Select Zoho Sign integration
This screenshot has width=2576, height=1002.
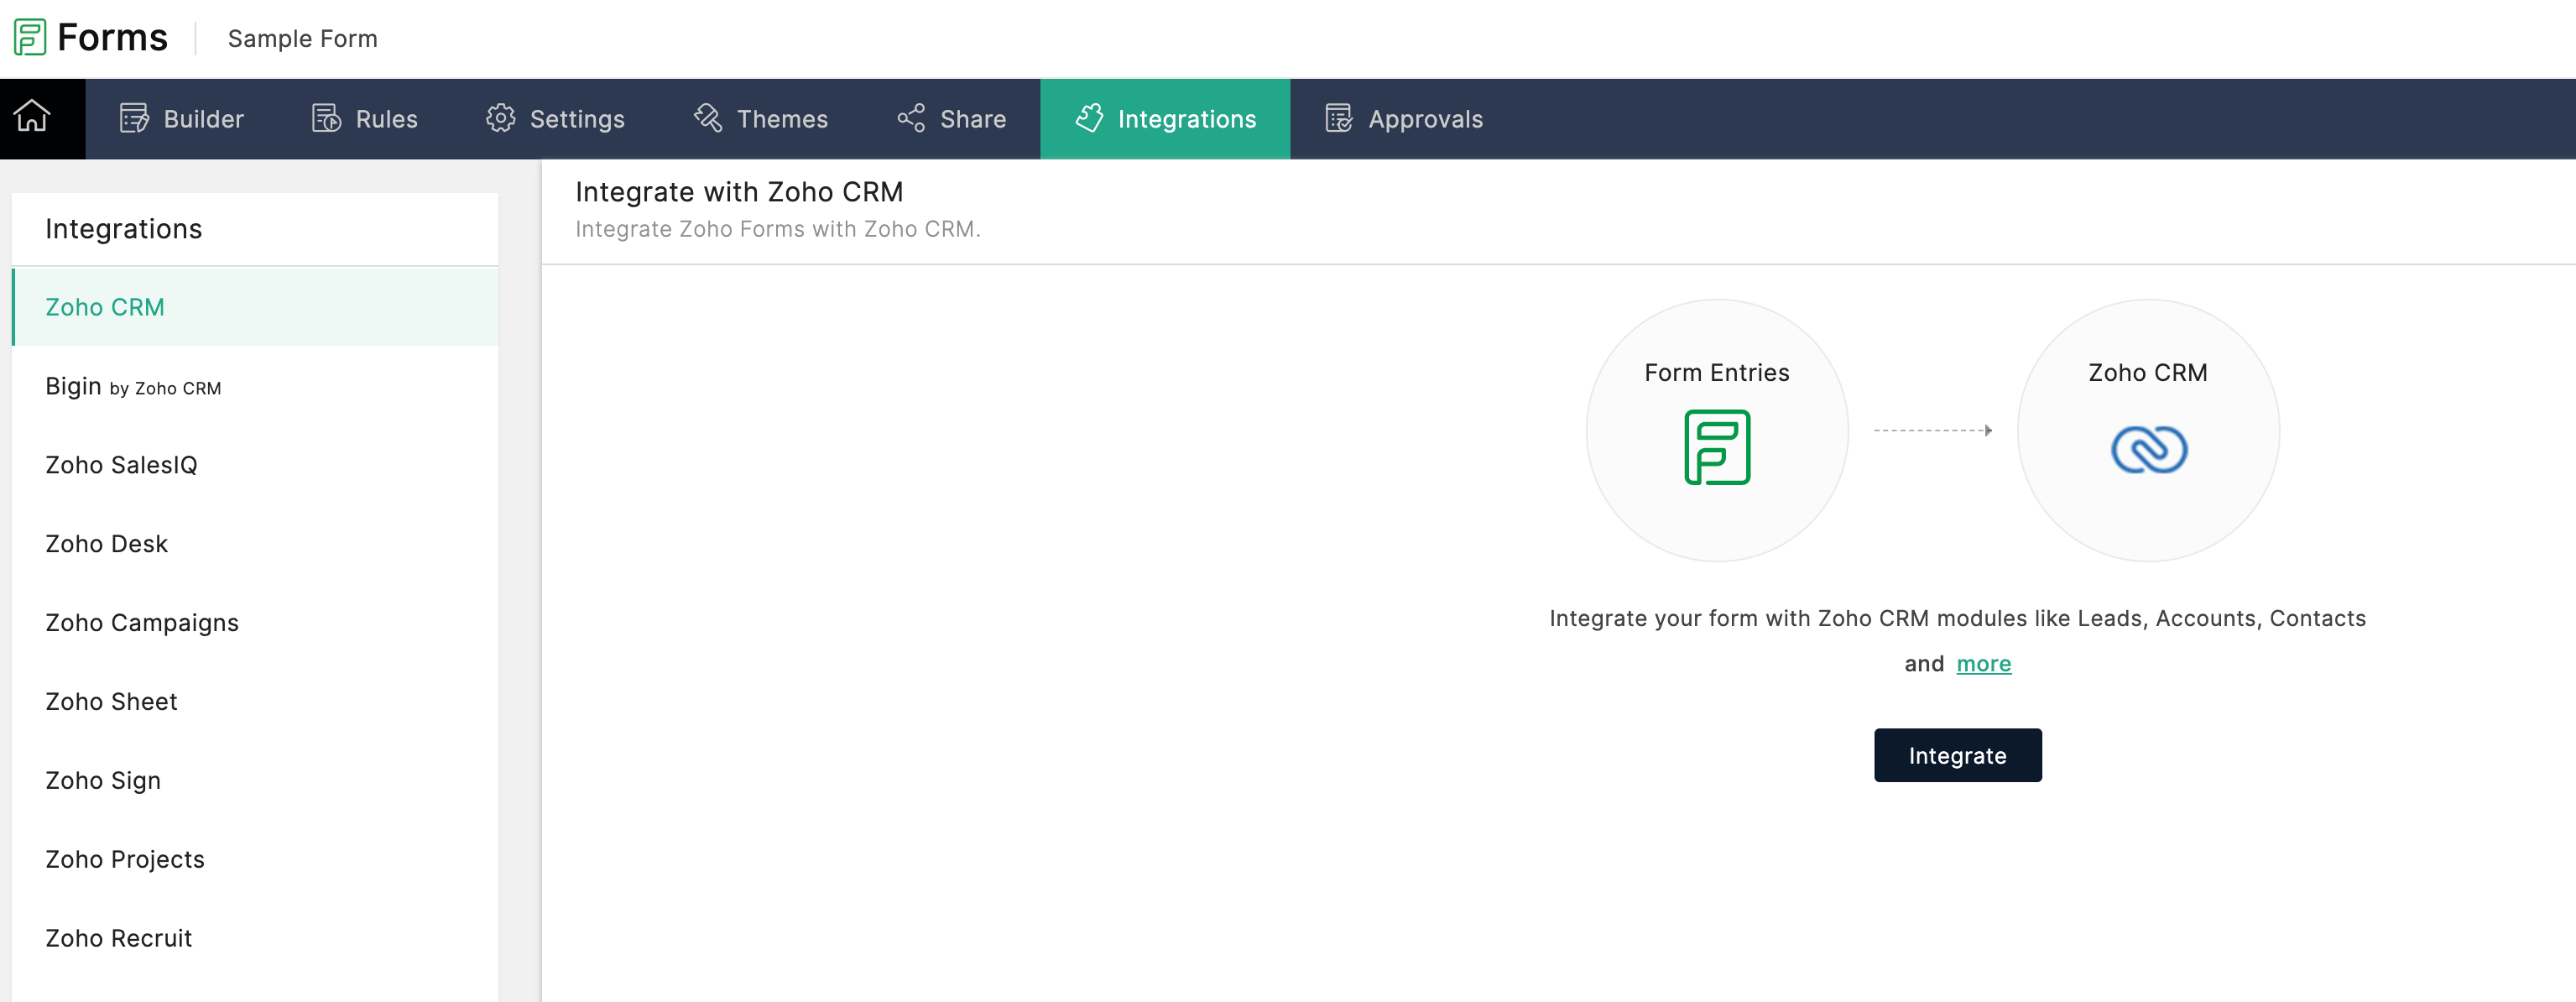tap(255, 781)
